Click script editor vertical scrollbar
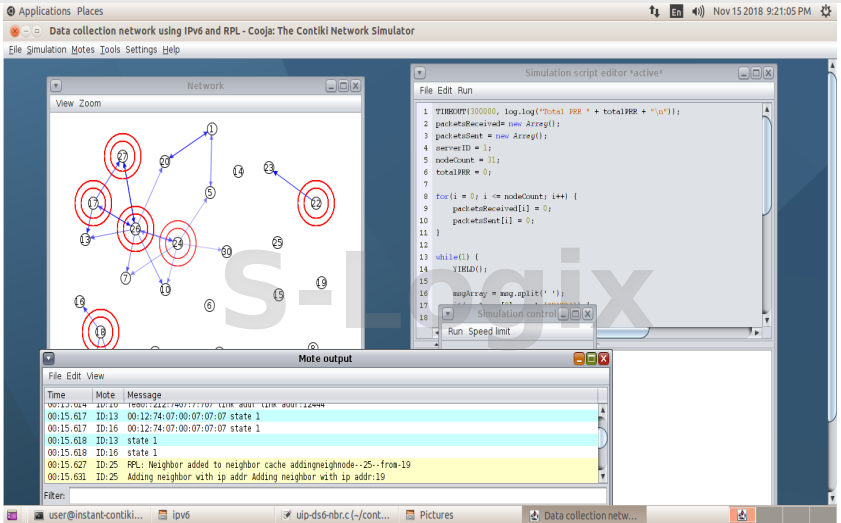Viewport: 841px width, 523px height. point(767,166)
